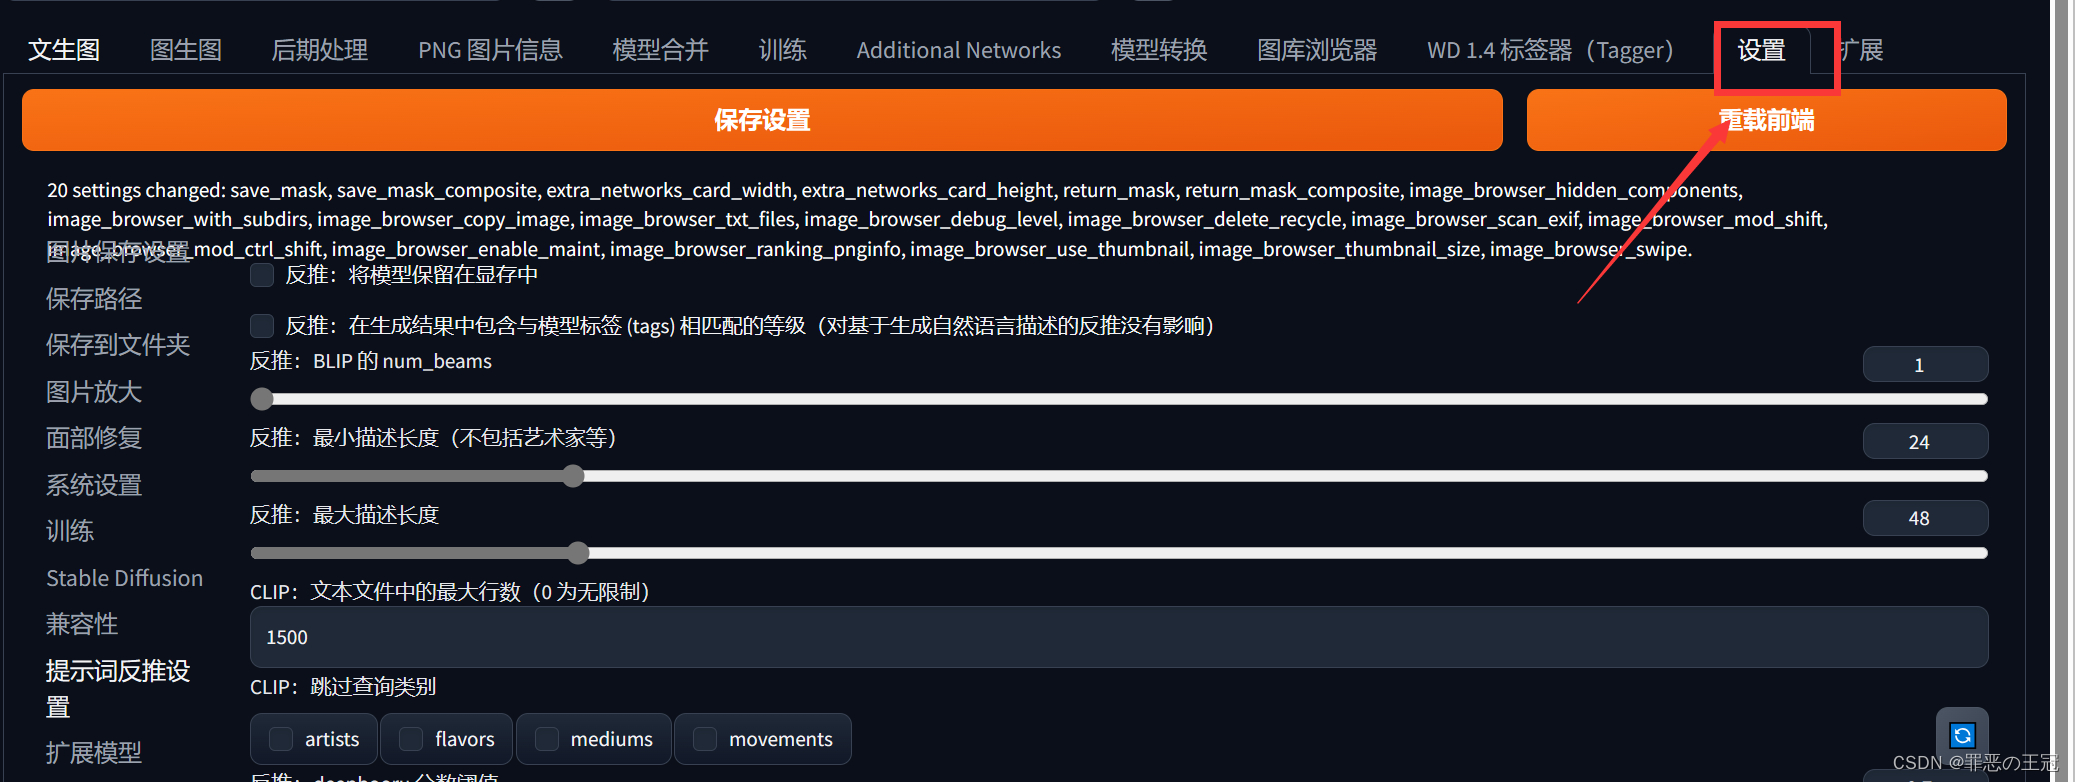Open WD 1.4 标签器 (Tagger) tab
Viewport: 2075px width, 782px height.
pyautogui.click(x=1550, y=50)
